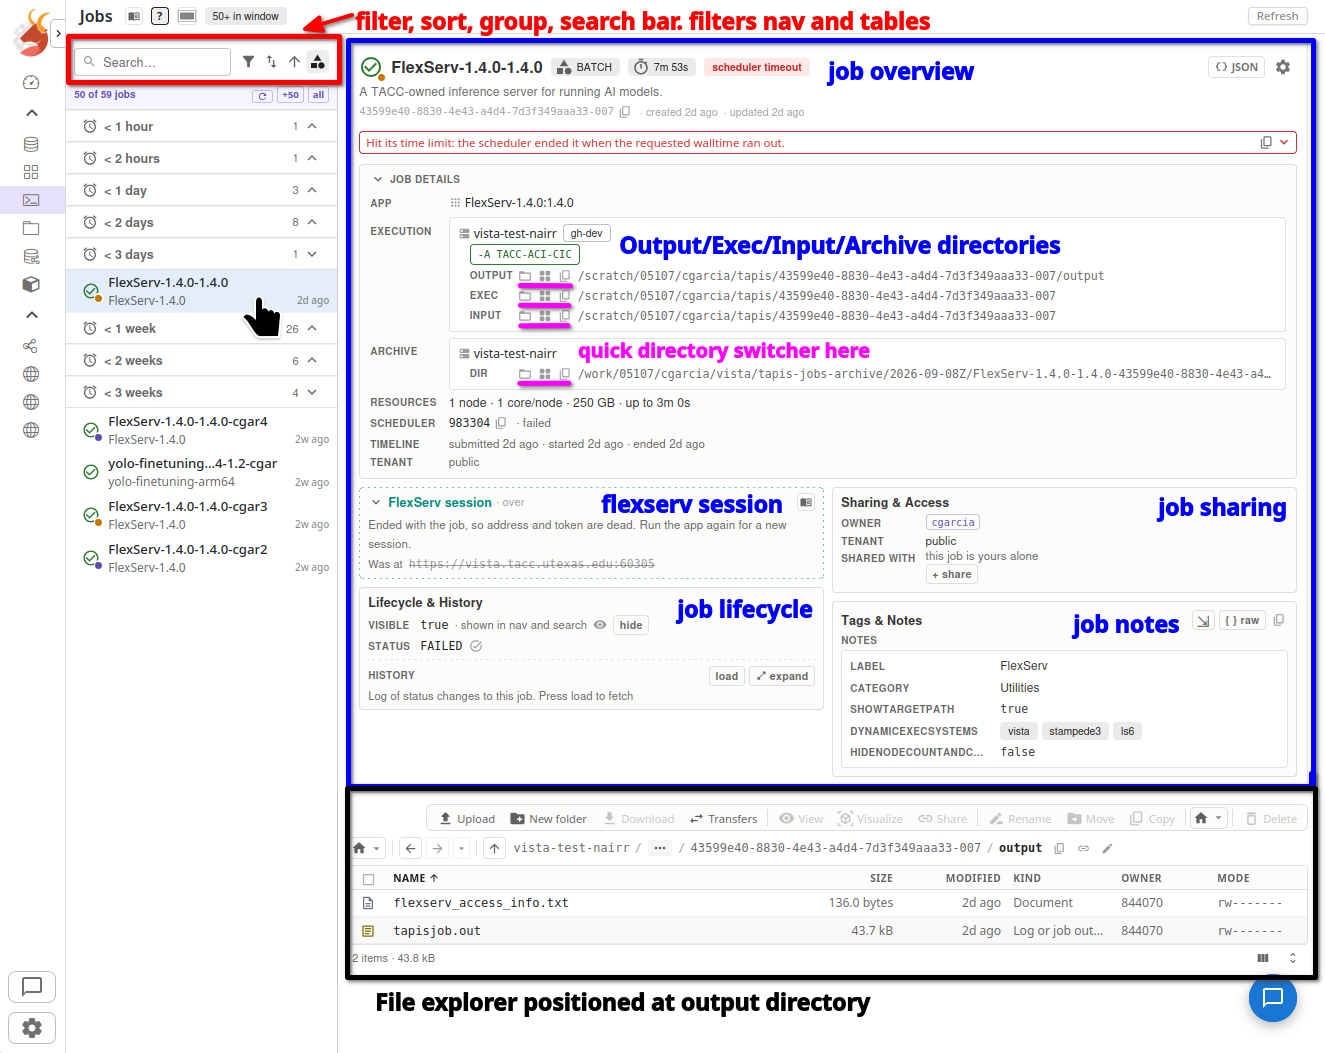
Task: Open the cube icon in sidebar
Action: point(31,284)
